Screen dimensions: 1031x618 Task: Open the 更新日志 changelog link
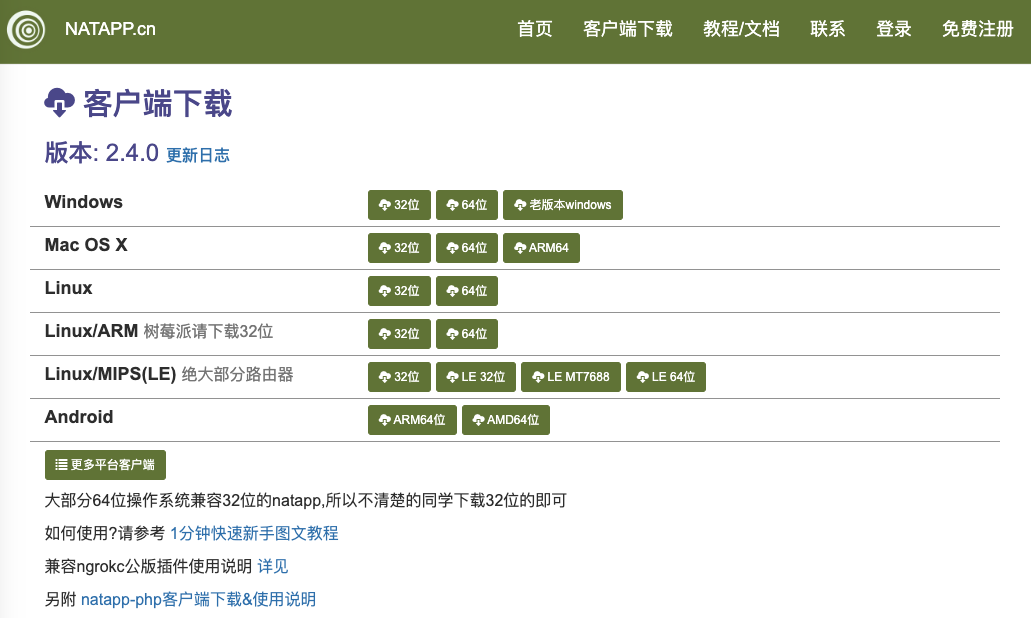point(198,155)
